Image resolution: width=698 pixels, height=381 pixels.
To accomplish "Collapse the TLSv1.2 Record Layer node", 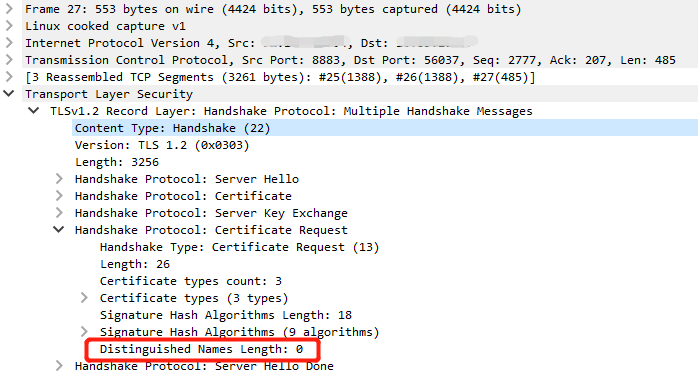I will coord(34,110).
